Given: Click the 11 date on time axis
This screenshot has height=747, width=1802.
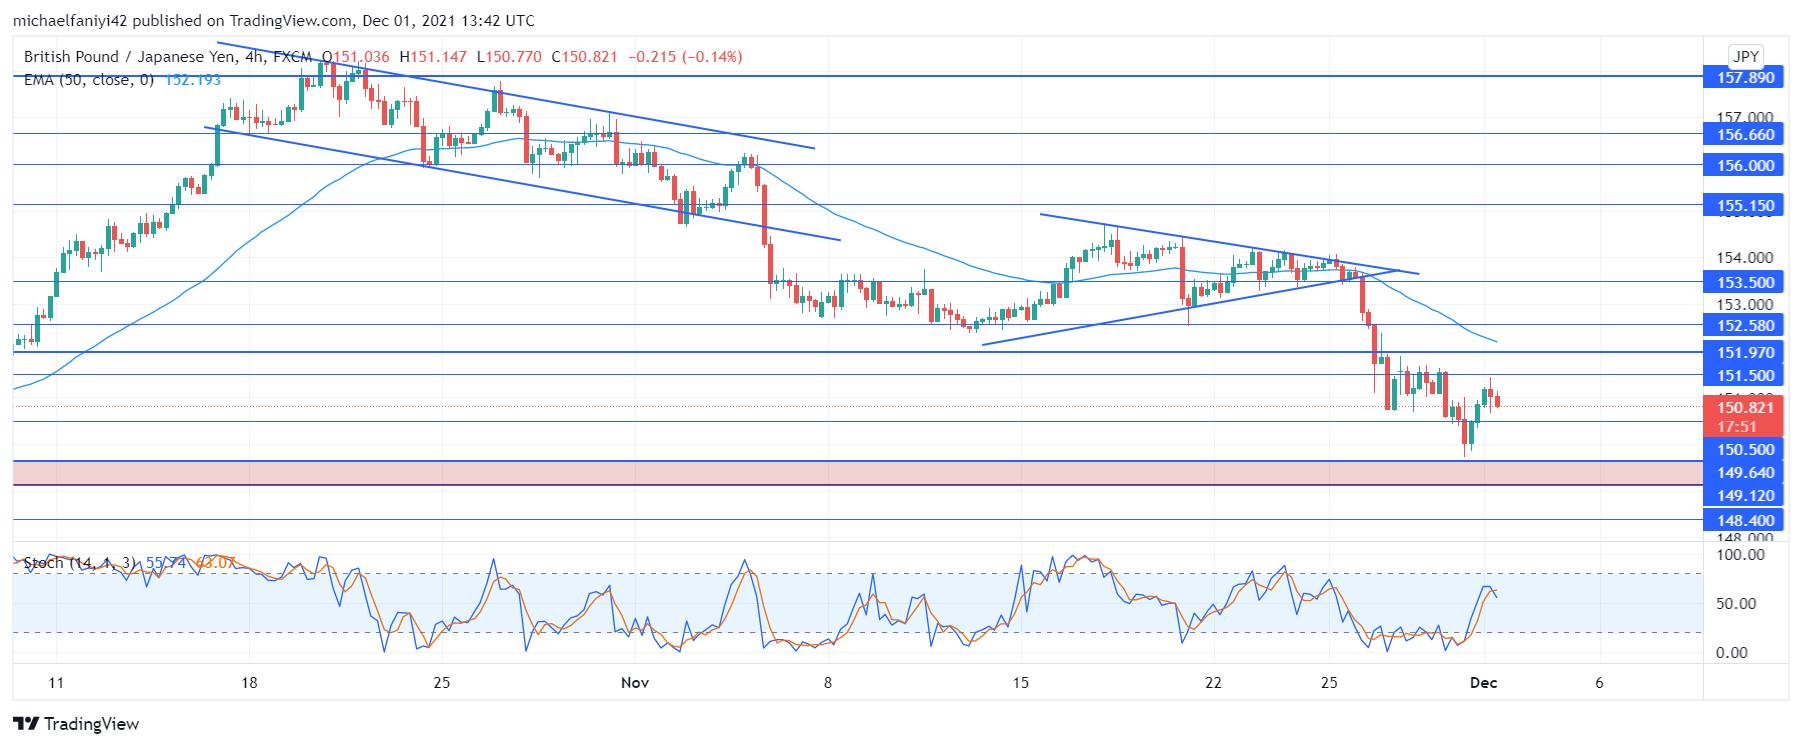Looking at the screenshot, I should click(x=56, y=683).
